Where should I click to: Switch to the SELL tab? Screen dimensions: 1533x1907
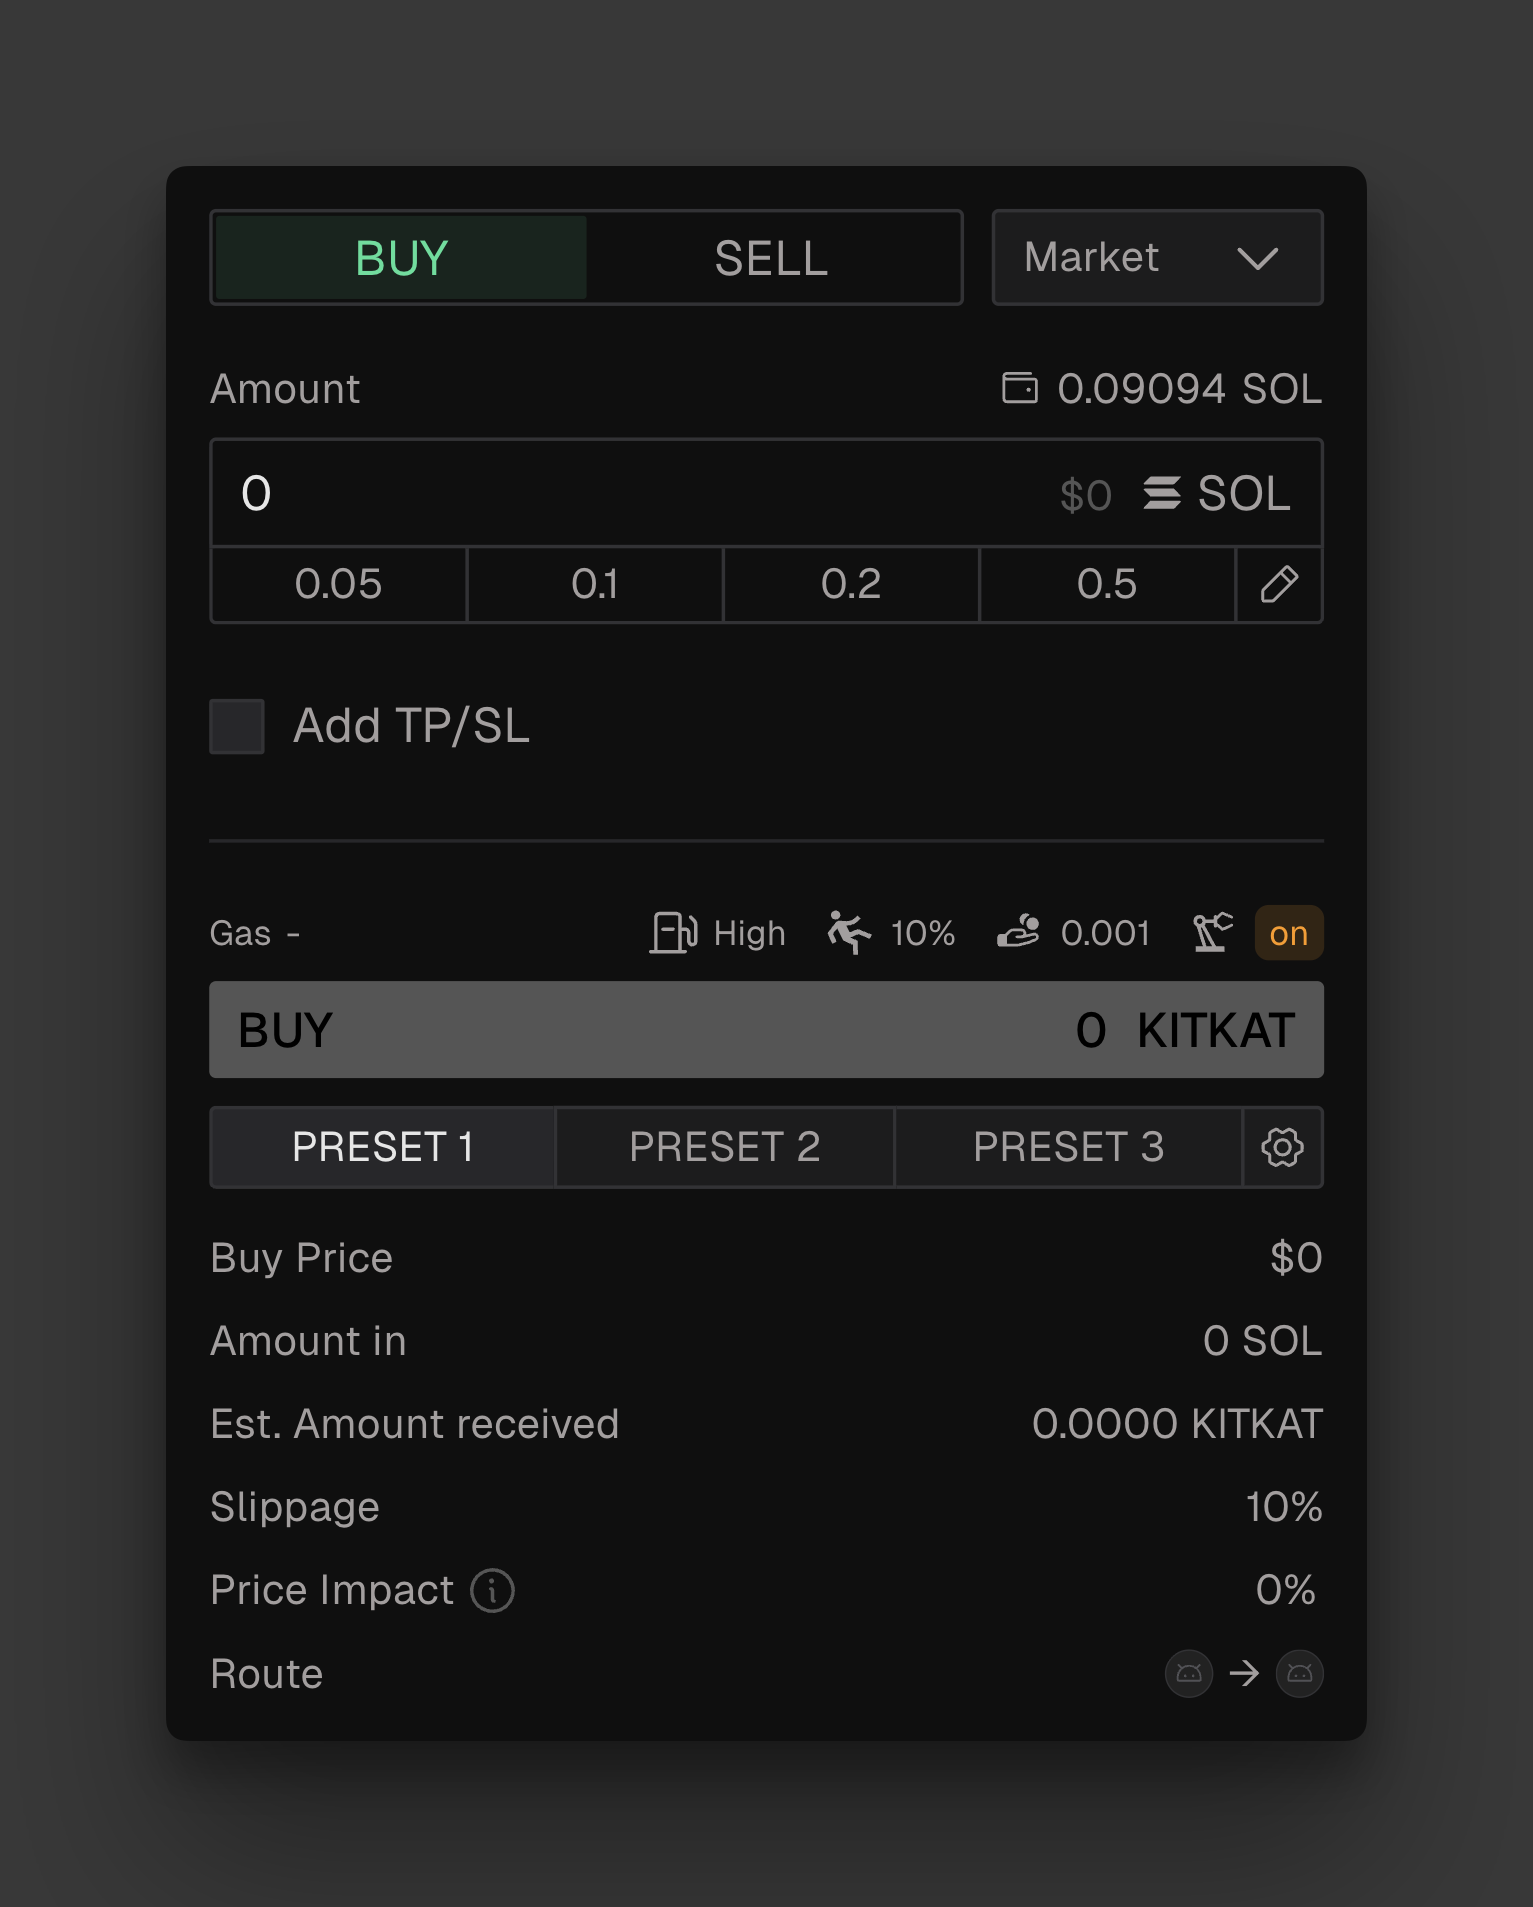tap(771, 258)
